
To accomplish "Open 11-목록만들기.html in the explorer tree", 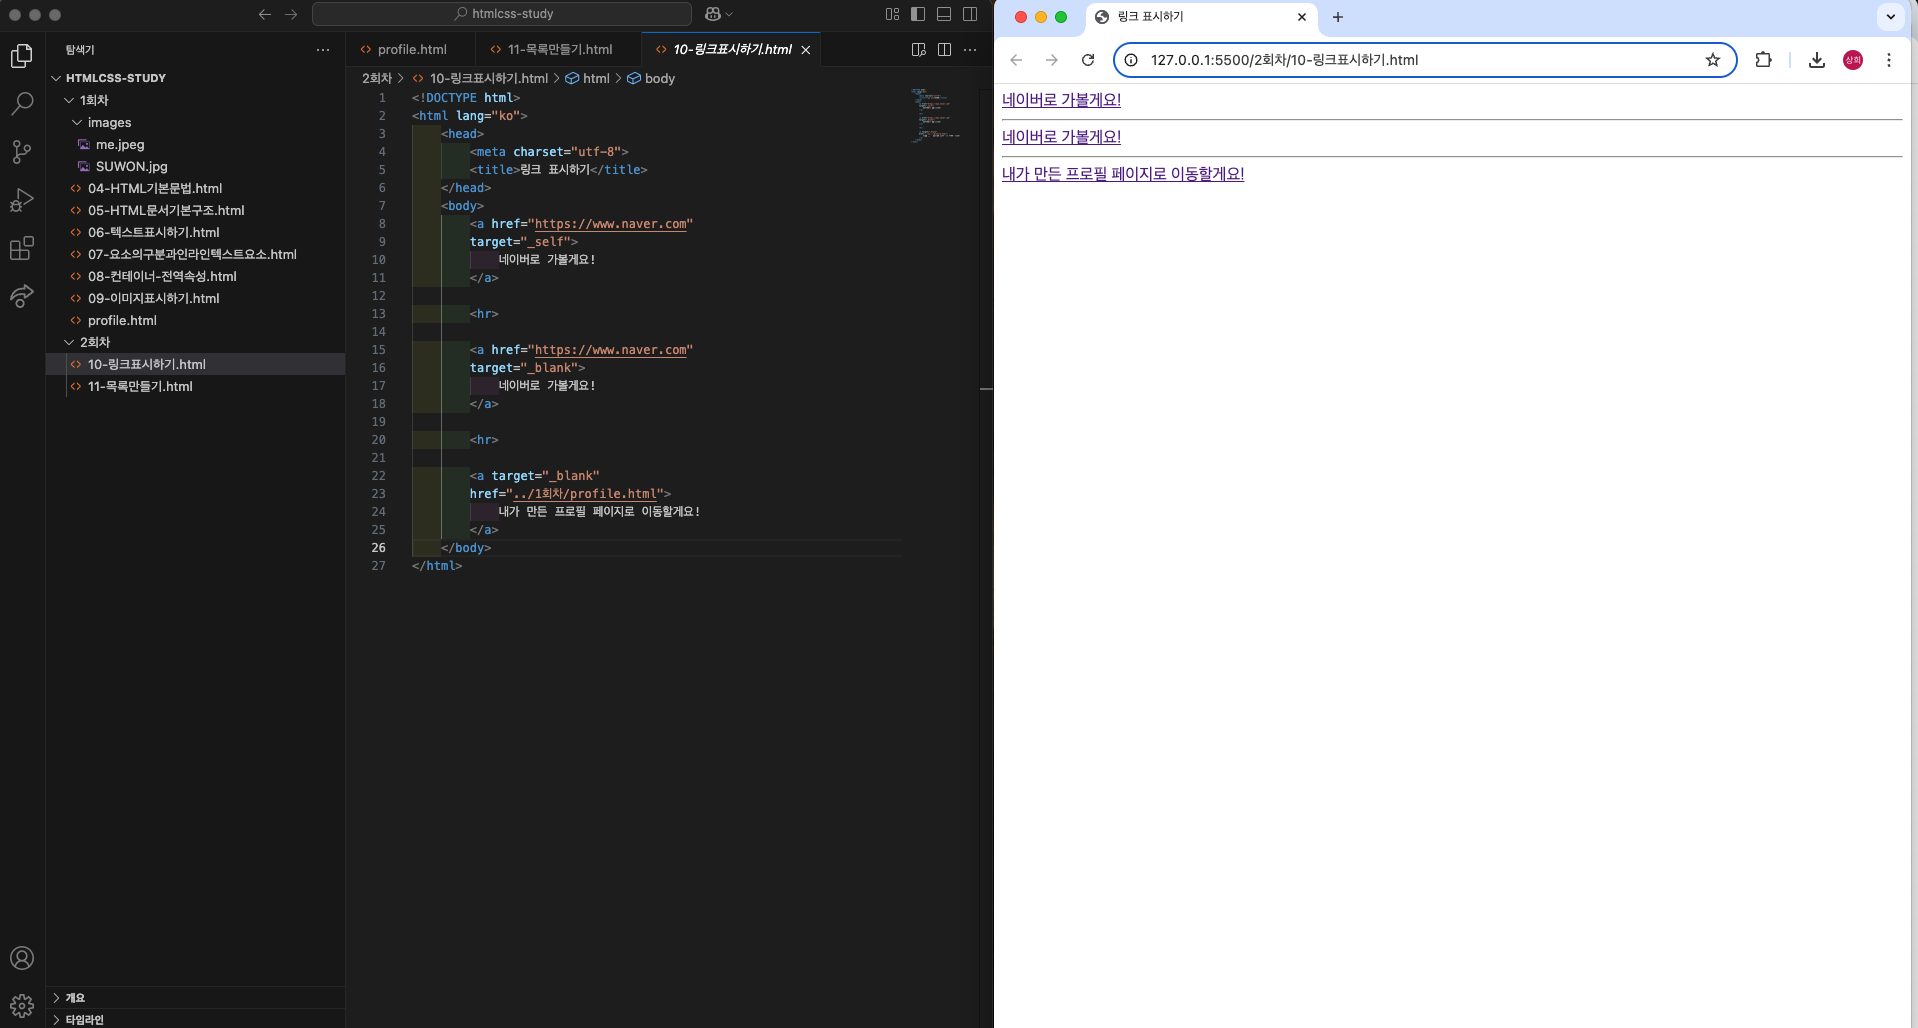I will (x=195, y=386).
